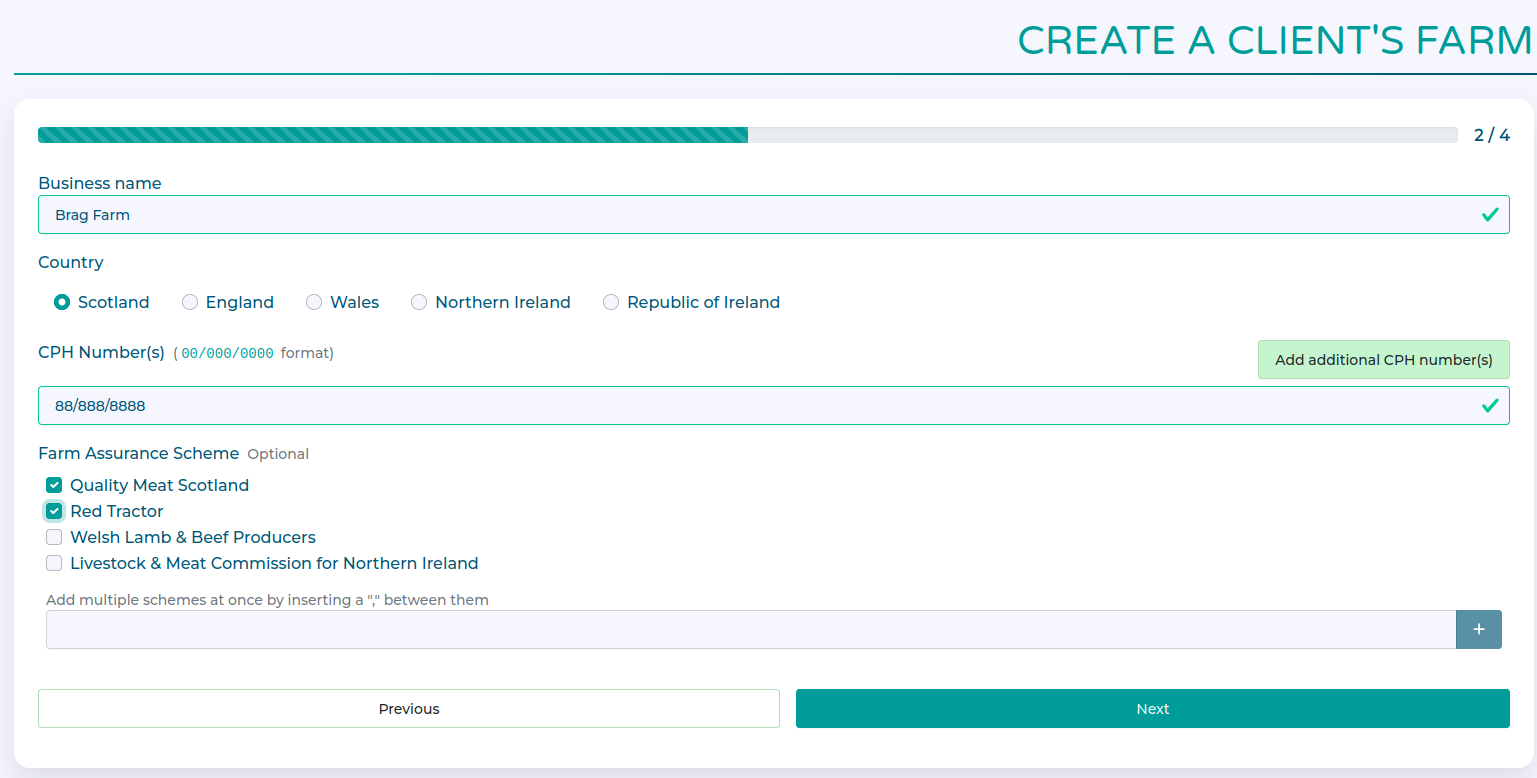Check Livestock & Meat Commission for Northern Ireland
The width and height of the screenshot is (1537, 778).
tap(54, 564)
